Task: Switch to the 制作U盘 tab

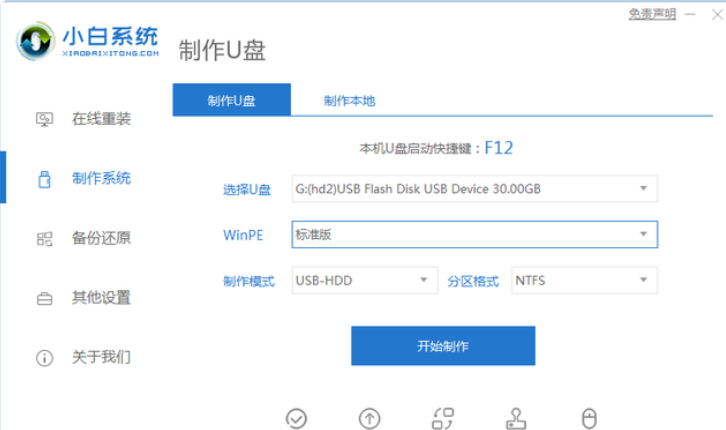Action: pyautogui.click(x=231, y=101)
